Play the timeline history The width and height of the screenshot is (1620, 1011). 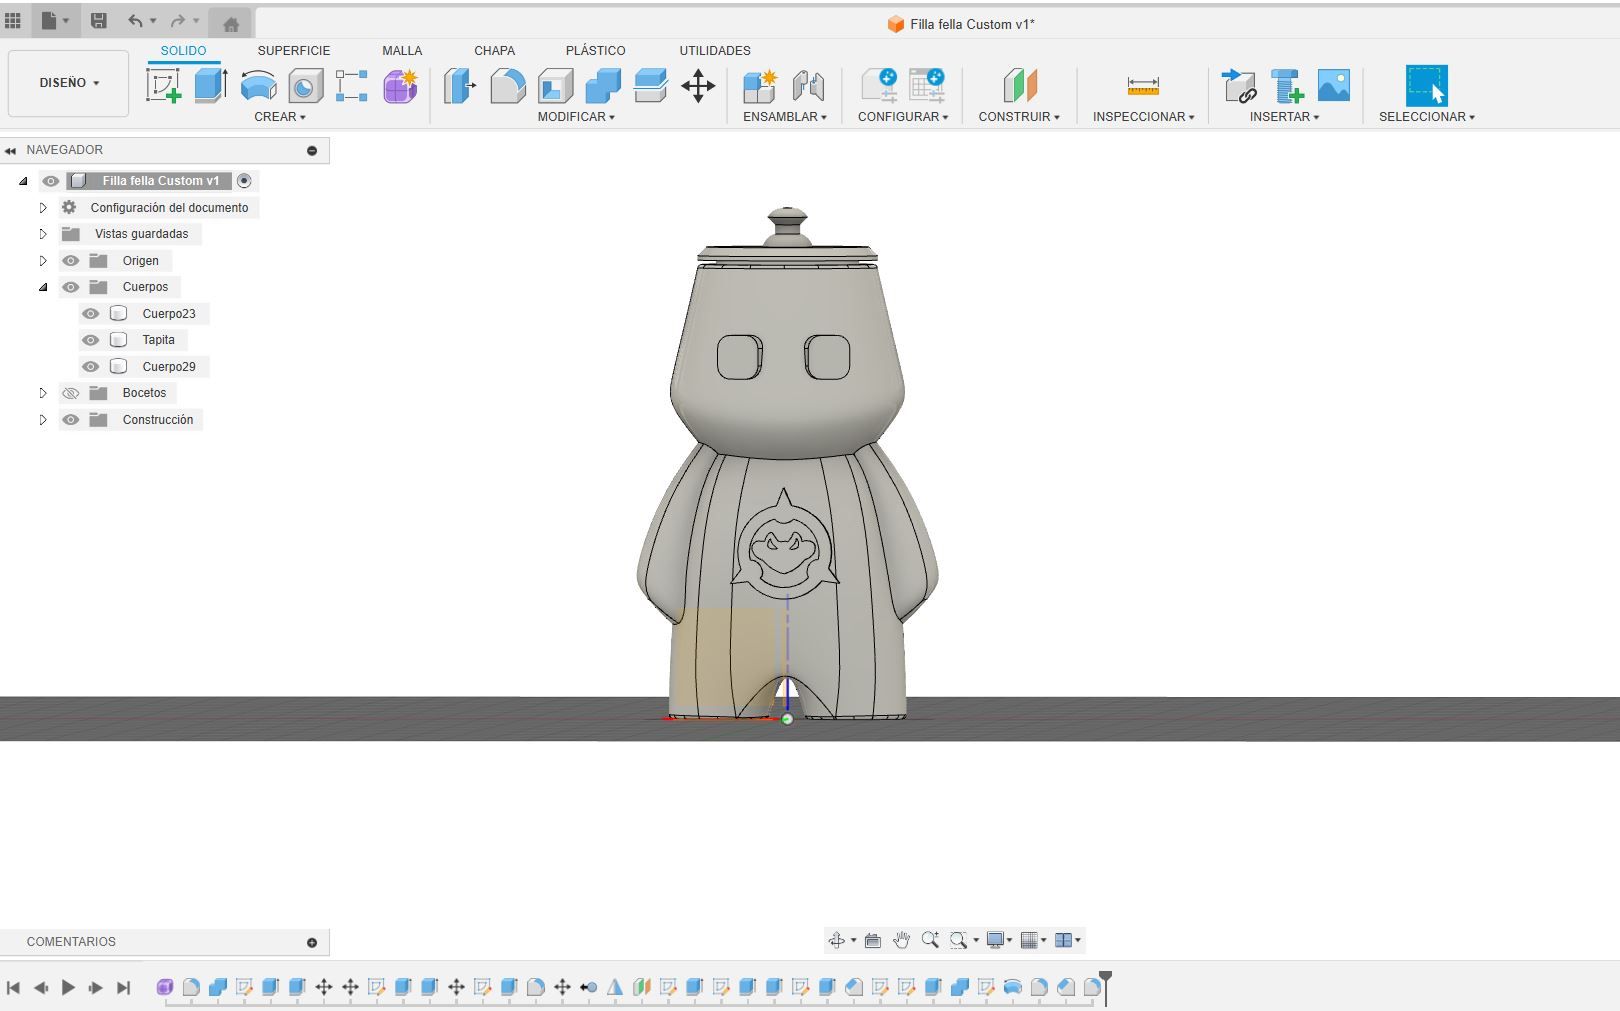click(68, 988)
